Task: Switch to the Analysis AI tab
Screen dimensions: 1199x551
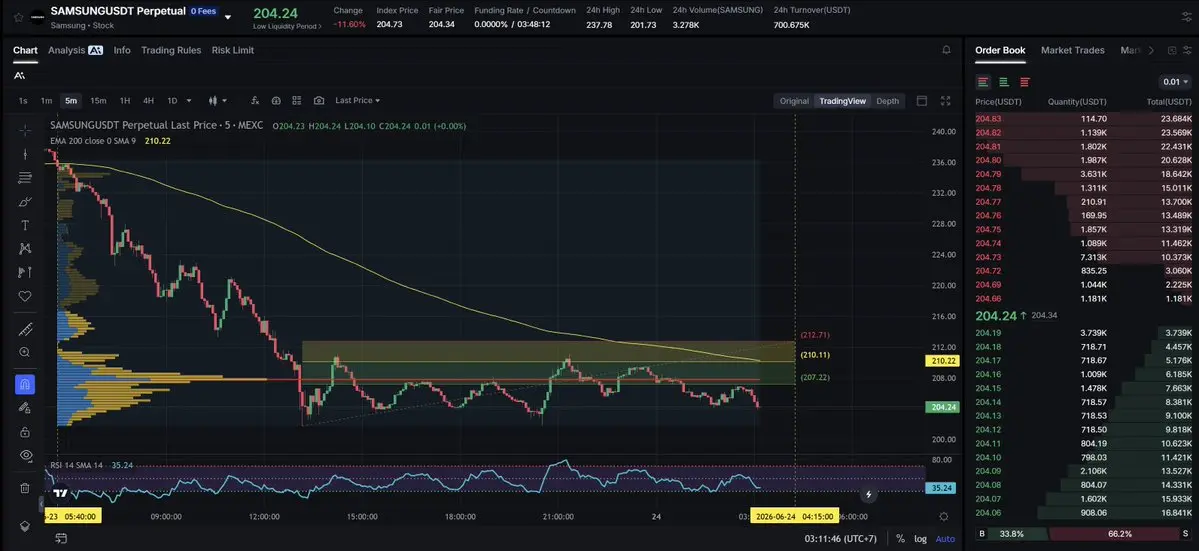Action: tap(75, 50)
